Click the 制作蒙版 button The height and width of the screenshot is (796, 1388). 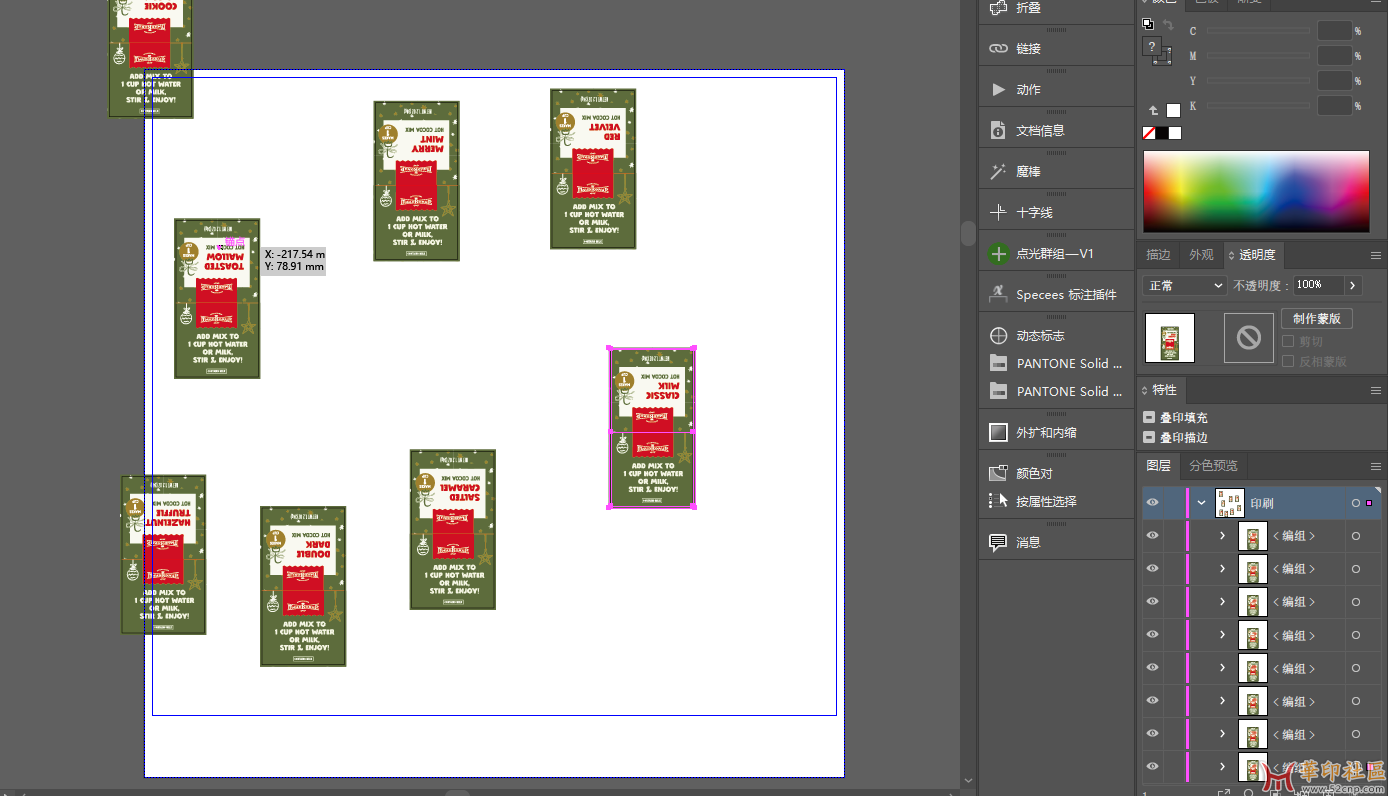coord(1317,318)
